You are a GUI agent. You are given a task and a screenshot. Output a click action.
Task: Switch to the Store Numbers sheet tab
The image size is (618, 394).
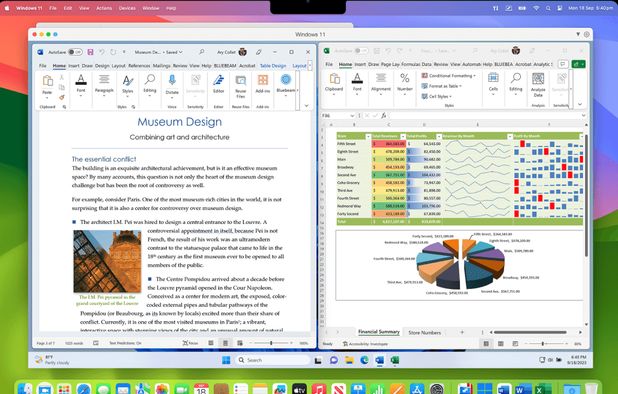click(x=424, y=333)
